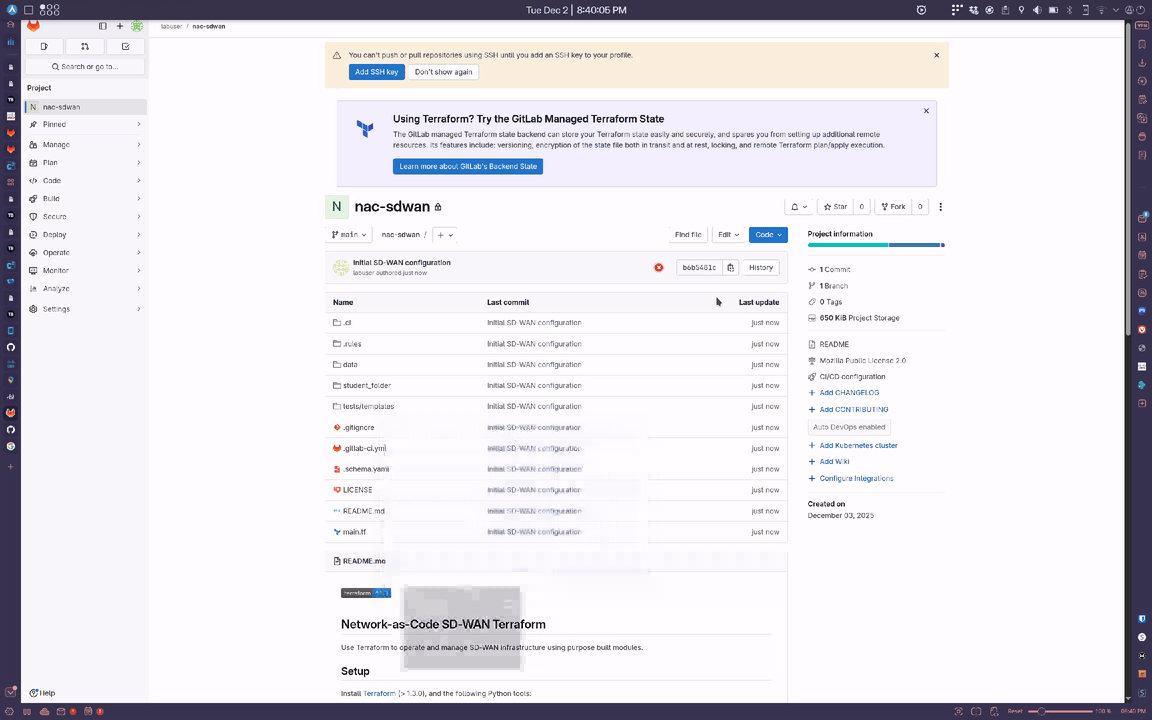The width and height of the screenshot is (1152, 720).
Task: Open Wi-Fi menu in system tray
Action: pos(1101,10)
